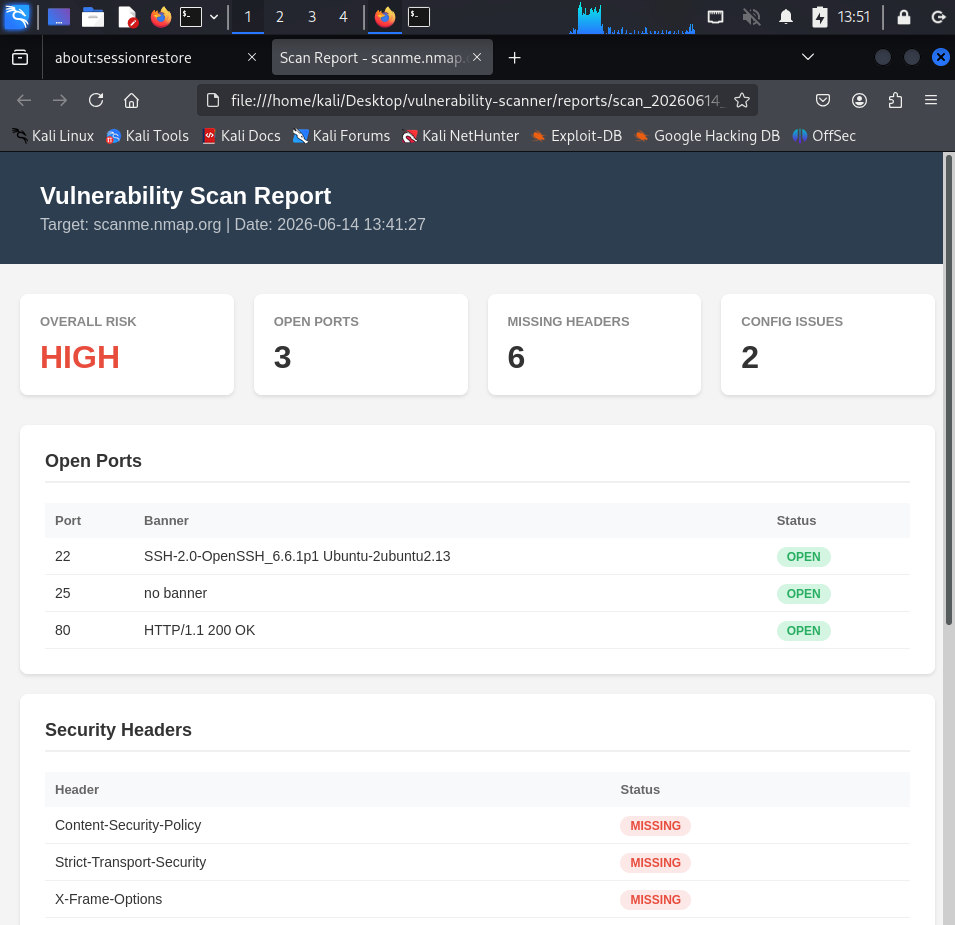Open Firefox View recent browsing icon
955x925 pixels.
pyautogui.click(x=20, y=57)
